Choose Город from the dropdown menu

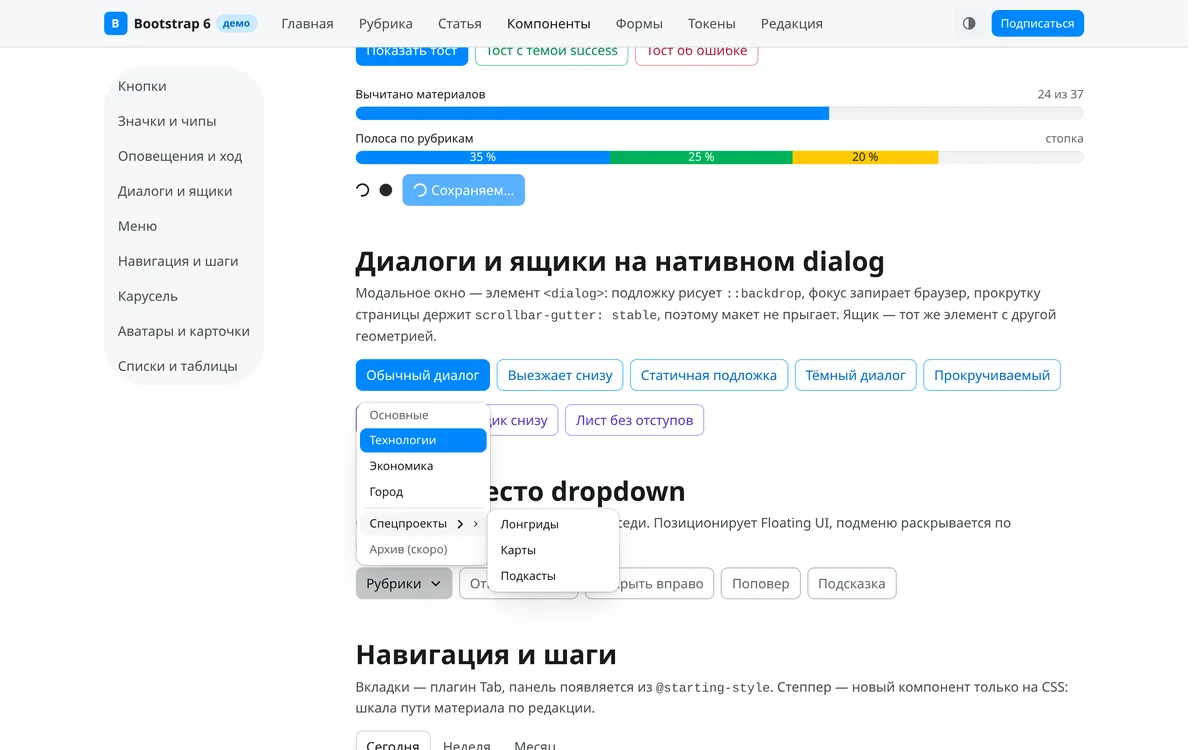coord(423,492)
